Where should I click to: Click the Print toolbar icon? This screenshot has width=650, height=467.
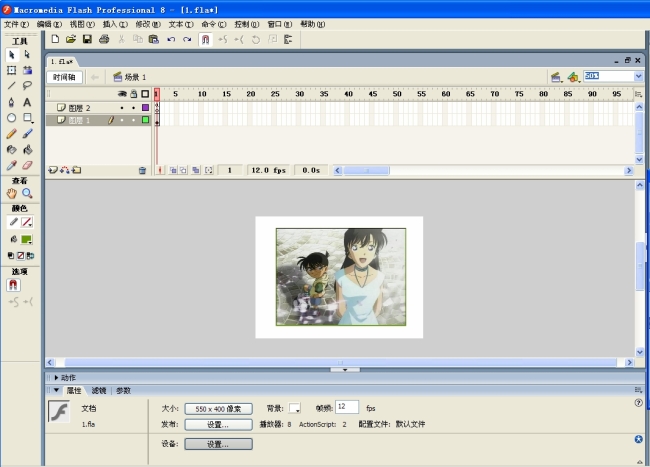(x=104, y=39)
